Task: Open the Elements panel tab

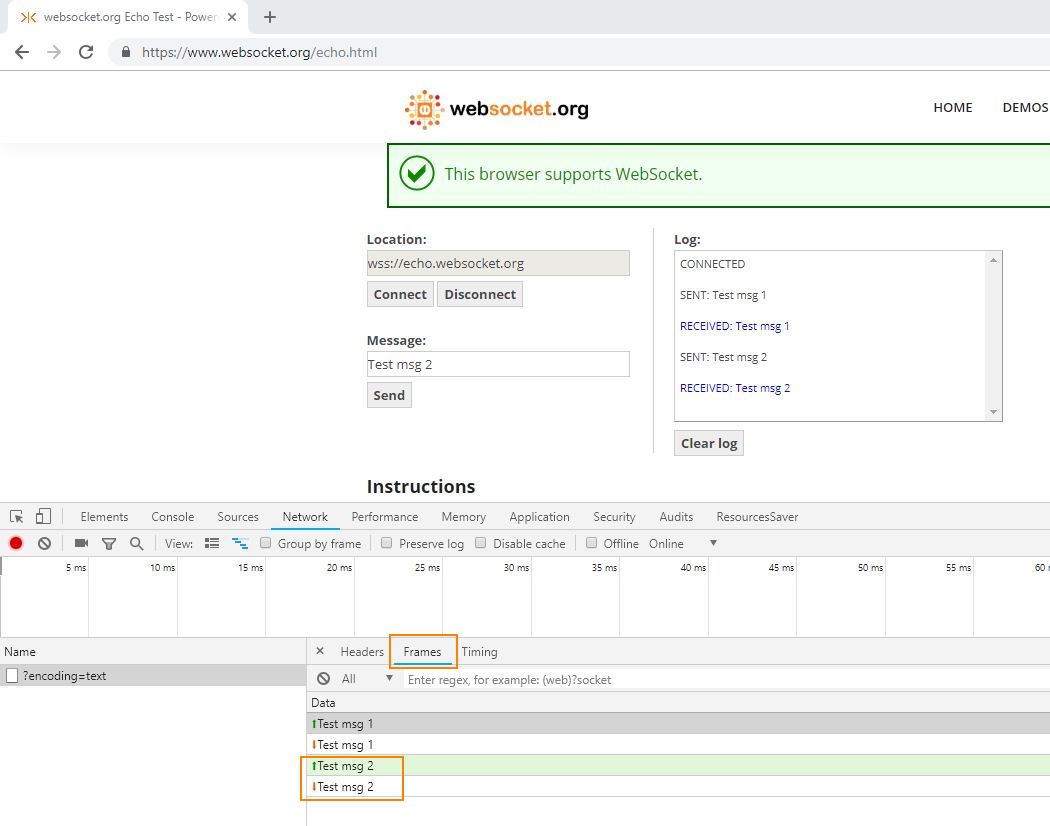Action: (104, 517)
